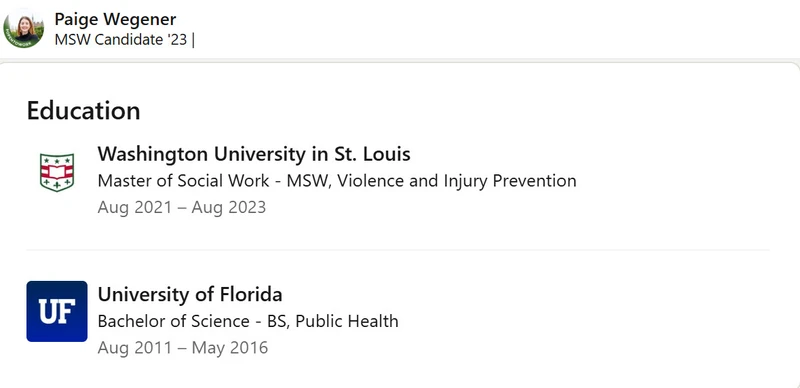
Task: Click the Education section heading
Action: [84, 110]
